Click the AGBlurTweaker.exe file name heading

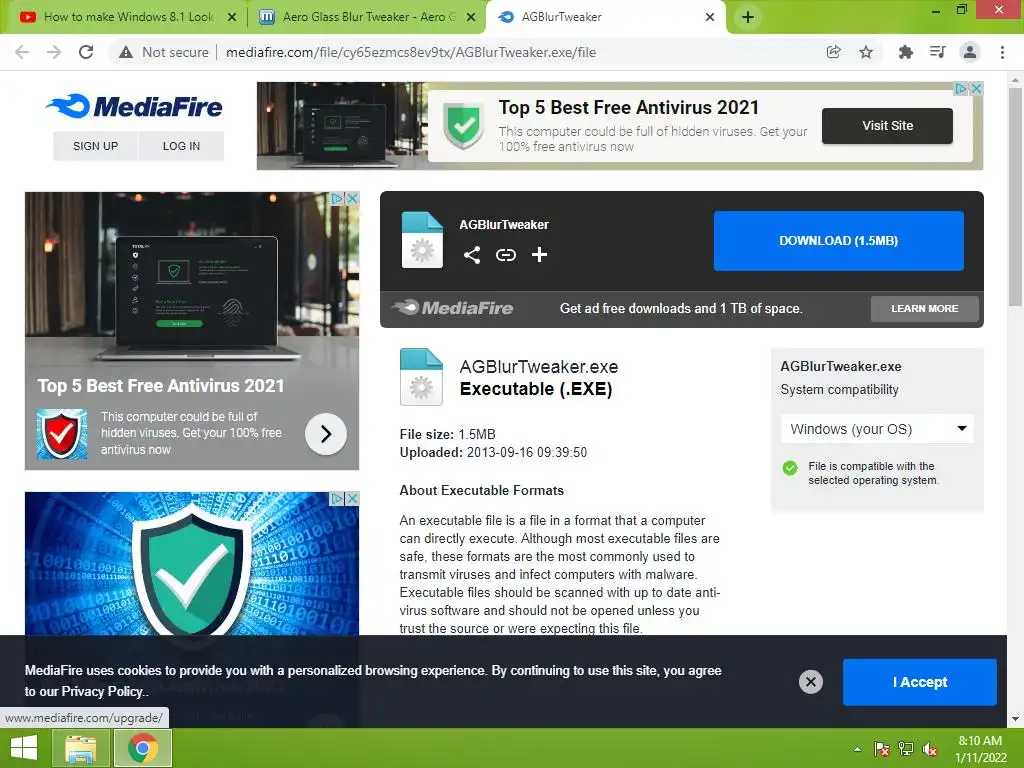click(x=539, y=366)
